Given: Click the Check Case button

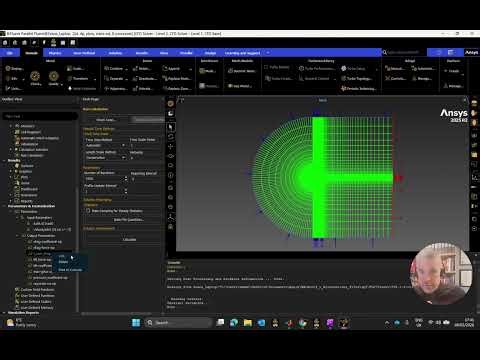Looking at the screenshot, I should [106, 119].
